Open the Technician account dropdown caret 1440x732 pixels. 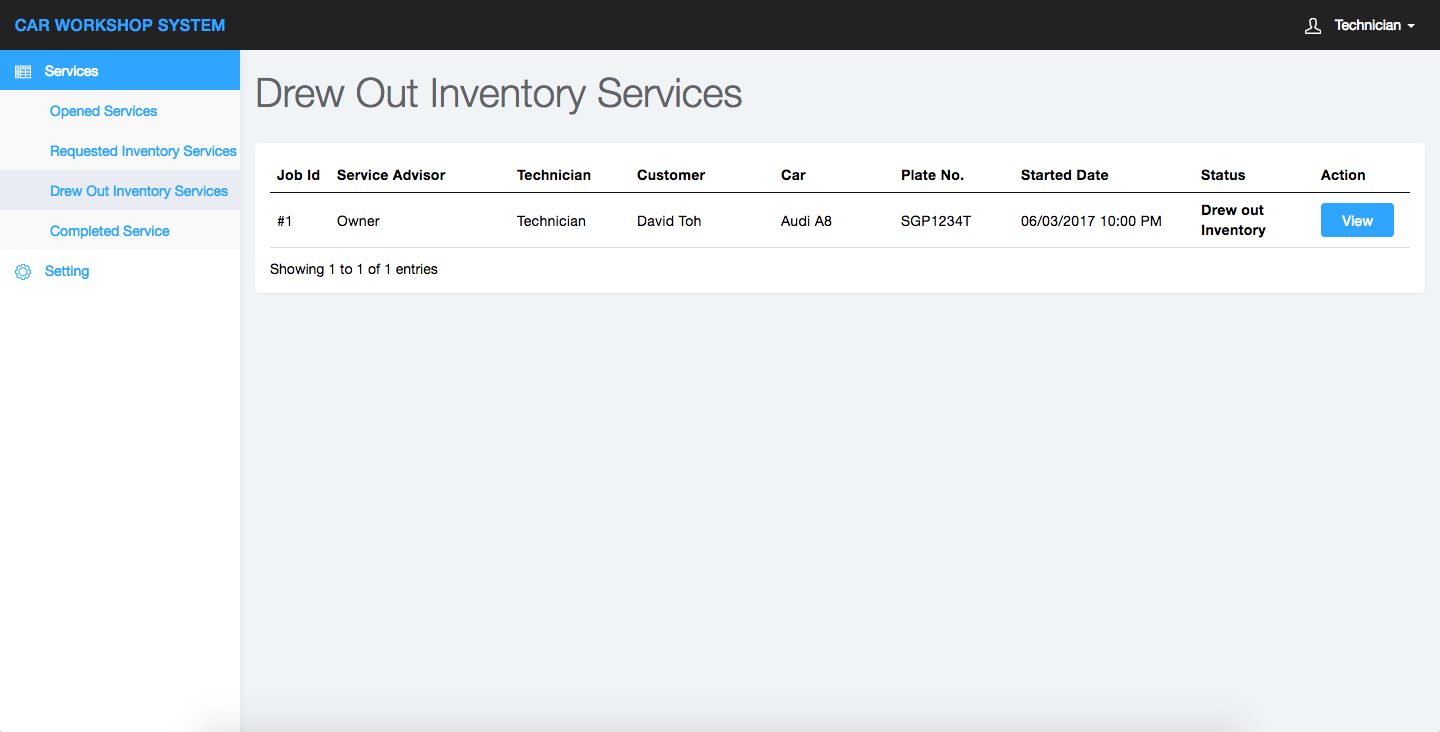coord(1411,26)
